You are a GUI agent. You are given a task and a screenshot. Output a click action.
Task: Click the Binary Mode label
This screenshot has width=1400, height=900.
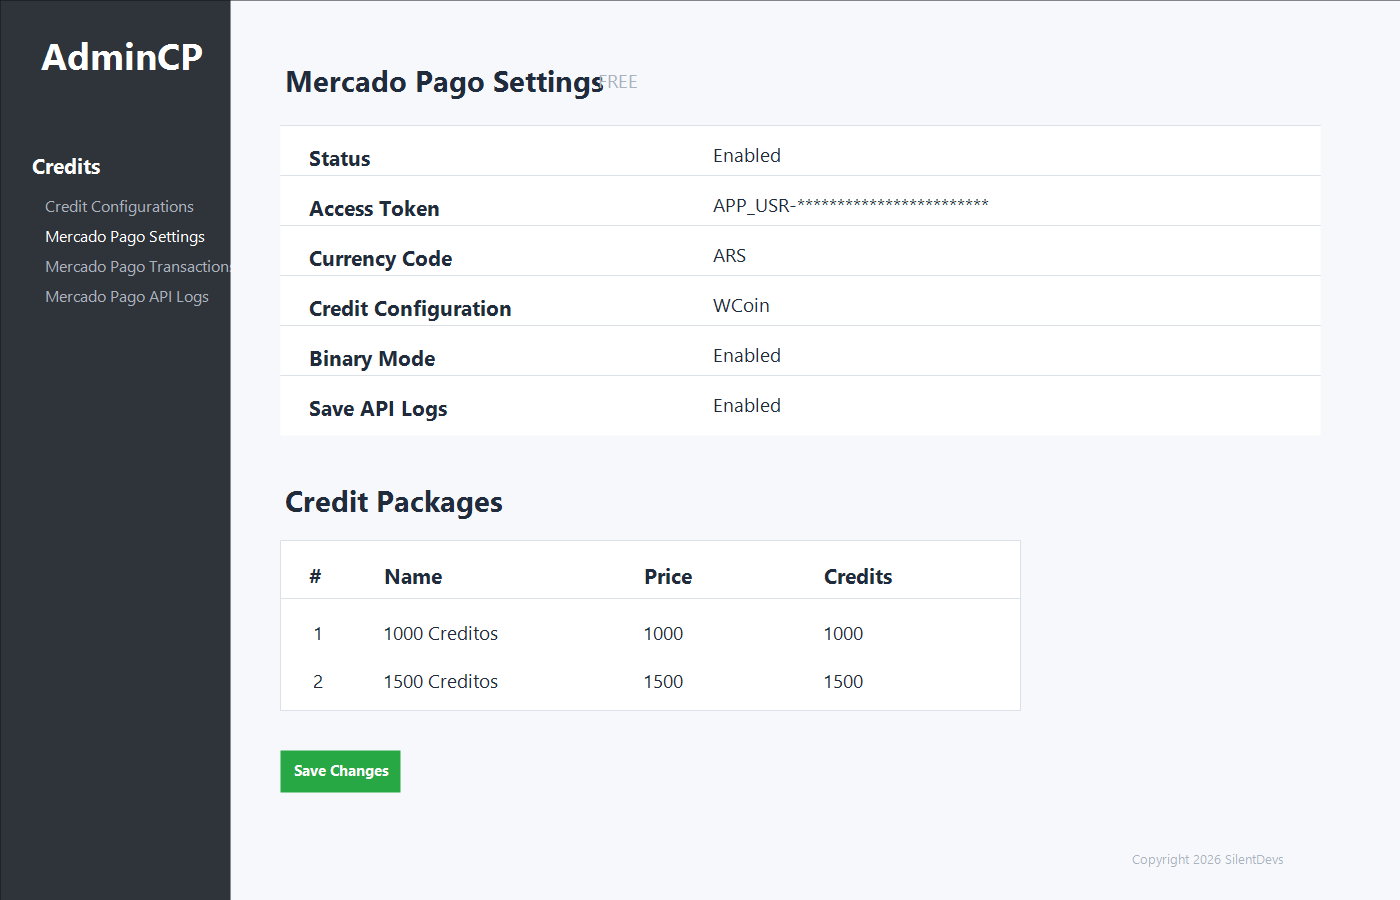(372, 359)
